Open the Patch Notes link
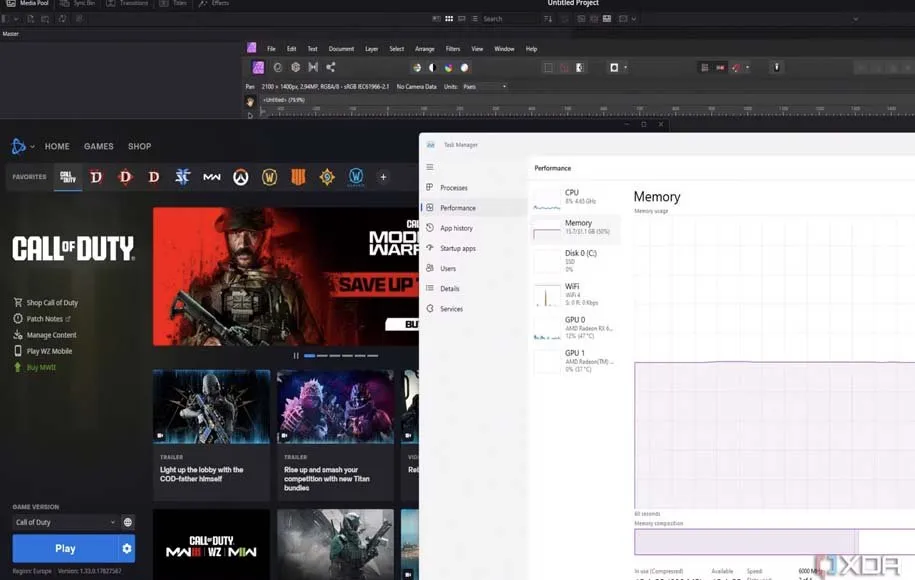The image size is (915, 580). (x=44, y=319)
